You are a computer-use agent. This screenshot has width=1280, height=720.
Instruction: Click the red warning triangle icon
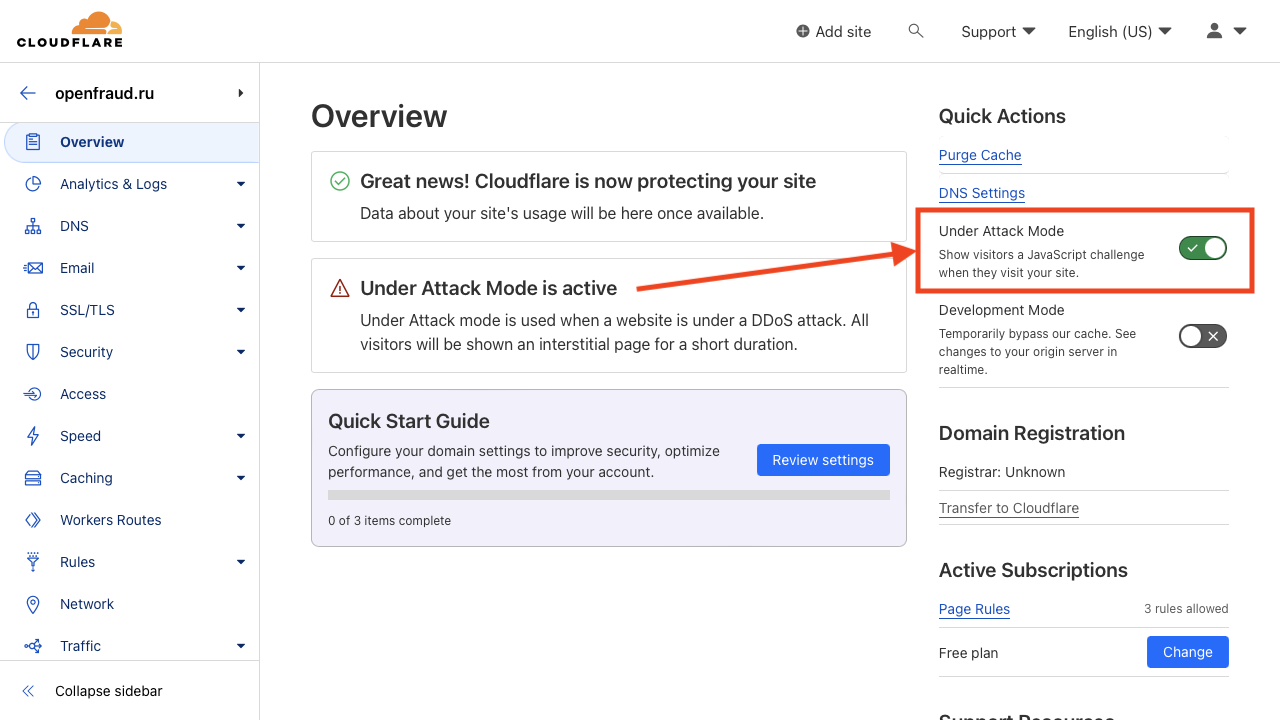(340, 288)
